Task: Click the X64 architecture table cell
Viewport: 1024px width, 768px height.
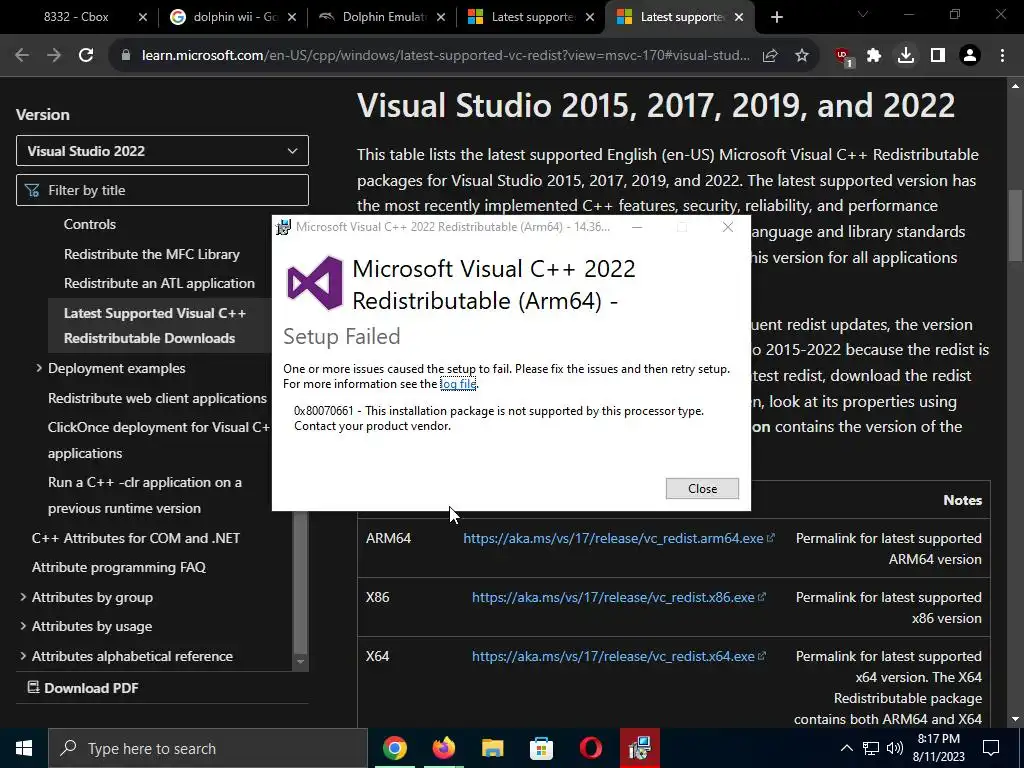Action: tap(377, 656)
